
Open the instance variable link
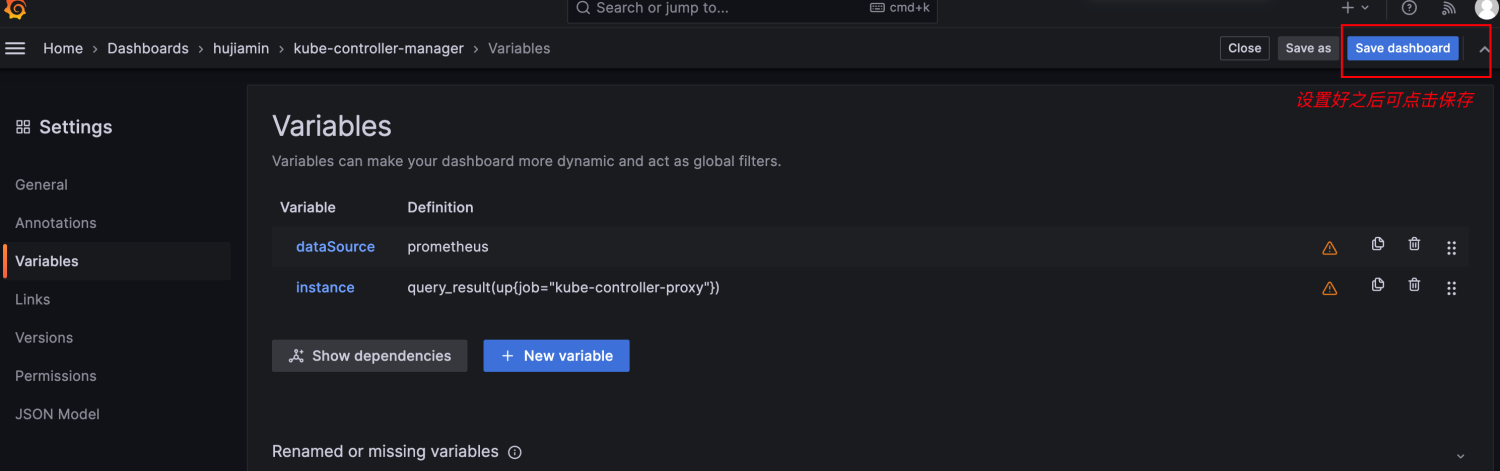[325, 287]
